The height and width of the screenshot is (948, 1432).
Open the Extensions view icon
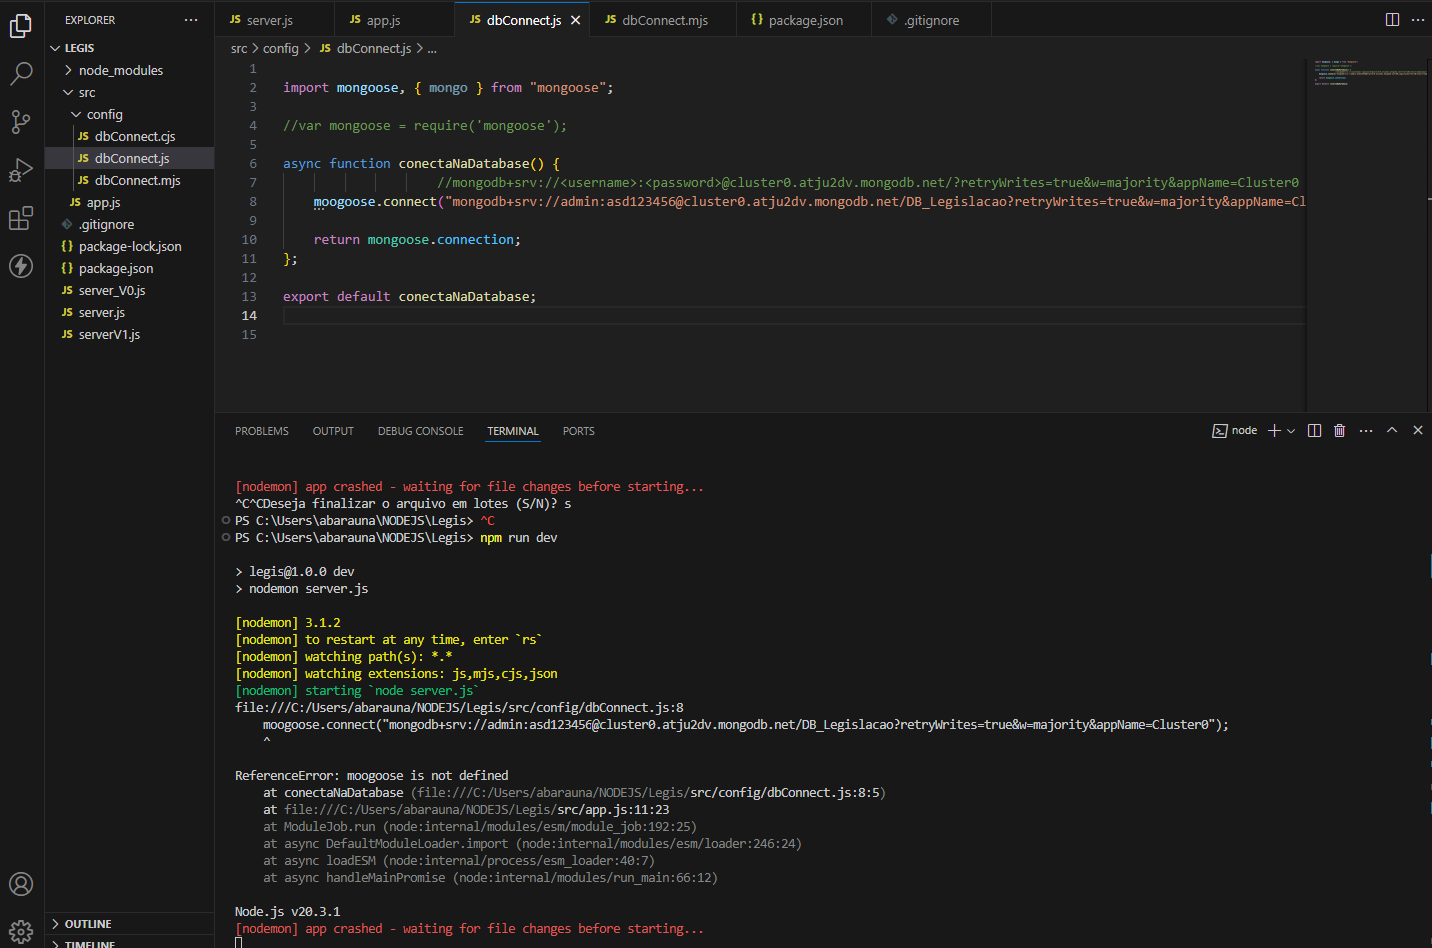pyautogui.click(x=21, y=218)
